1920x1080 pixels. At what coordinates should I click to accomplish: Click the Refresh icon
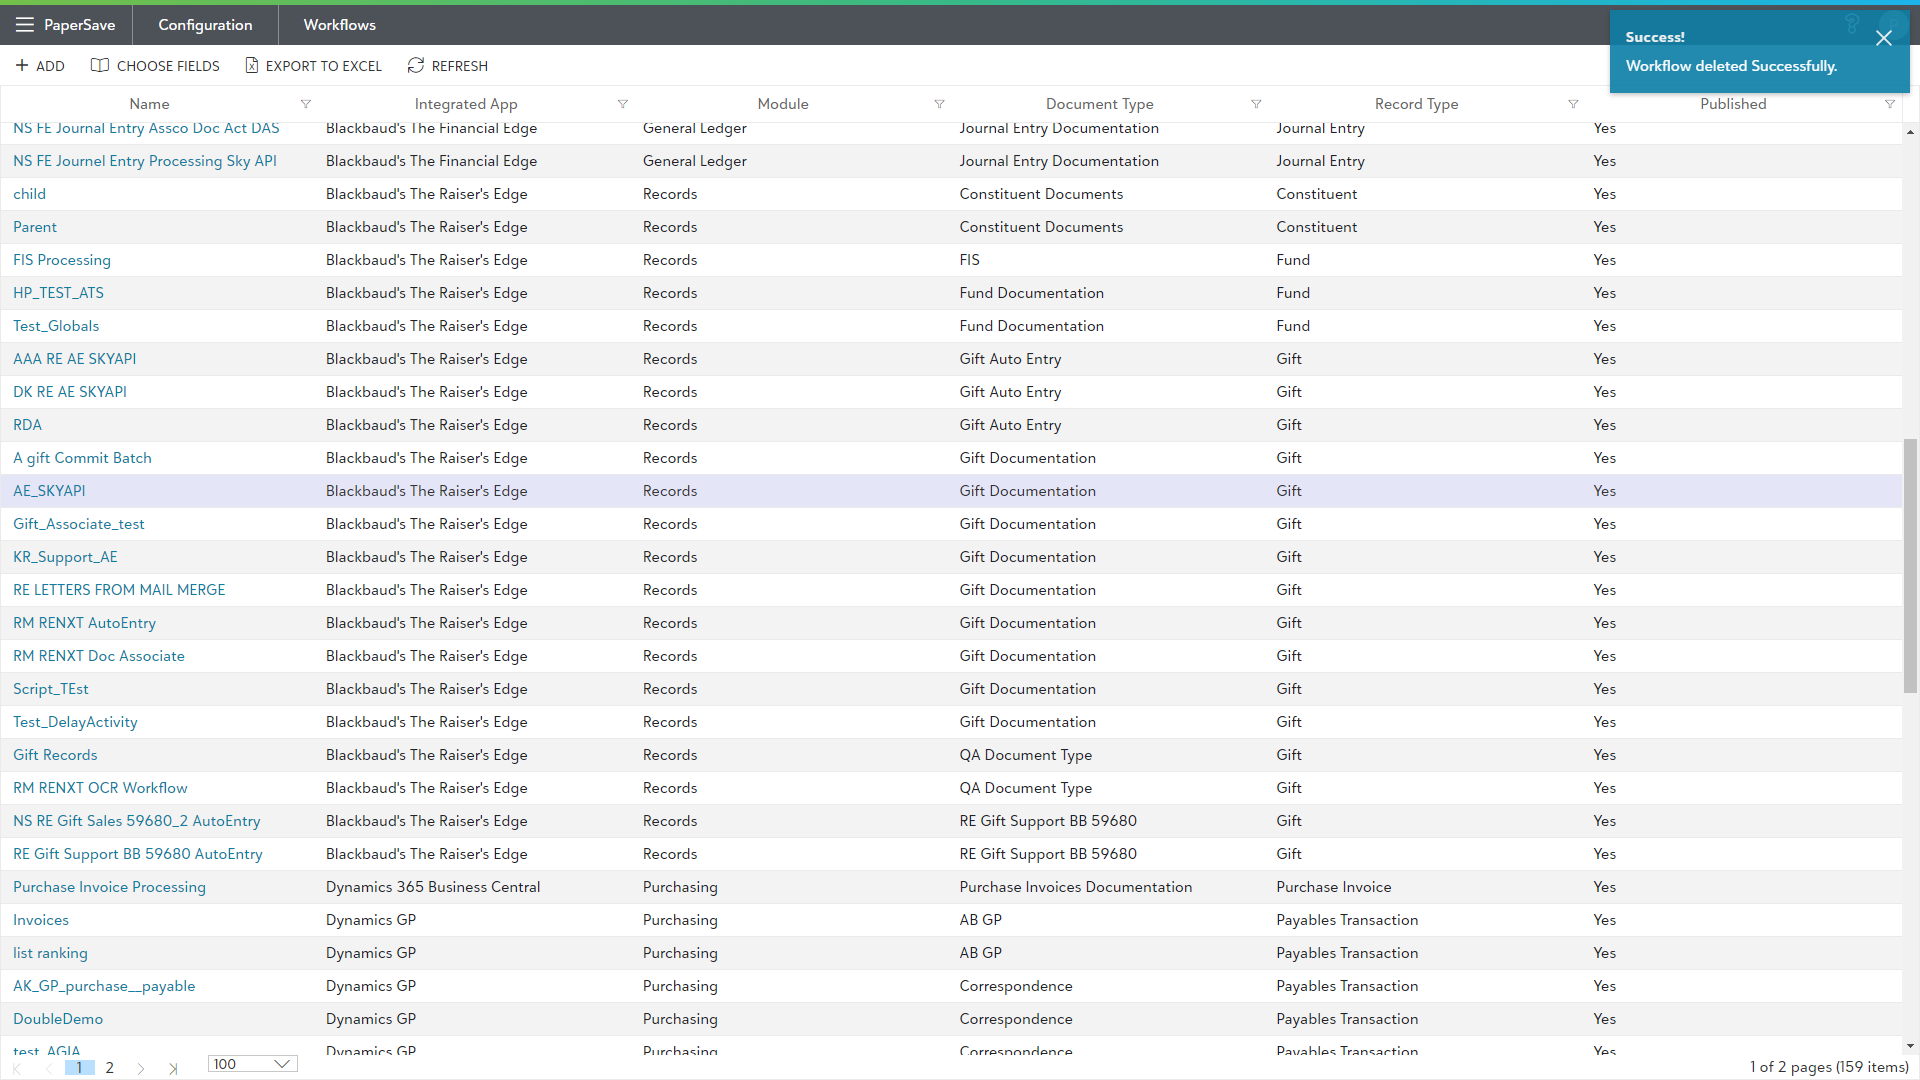[x=416, y=66]
